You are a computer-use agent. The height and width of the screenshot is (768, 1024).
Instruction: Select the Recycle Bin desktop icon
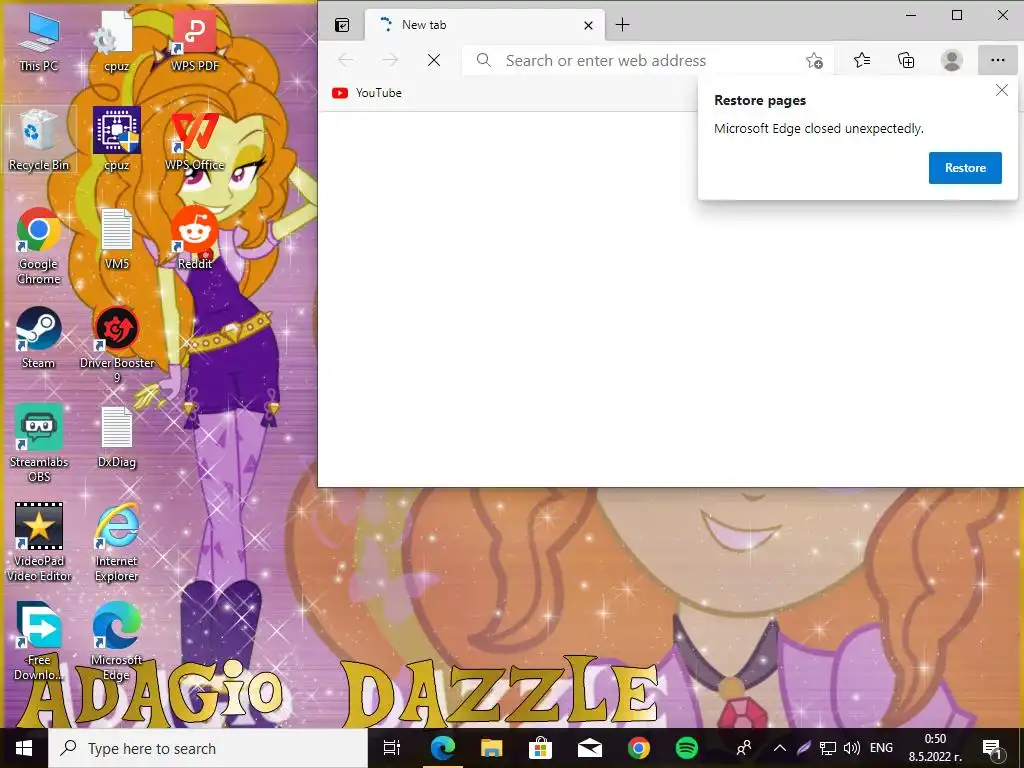(39, 140)
